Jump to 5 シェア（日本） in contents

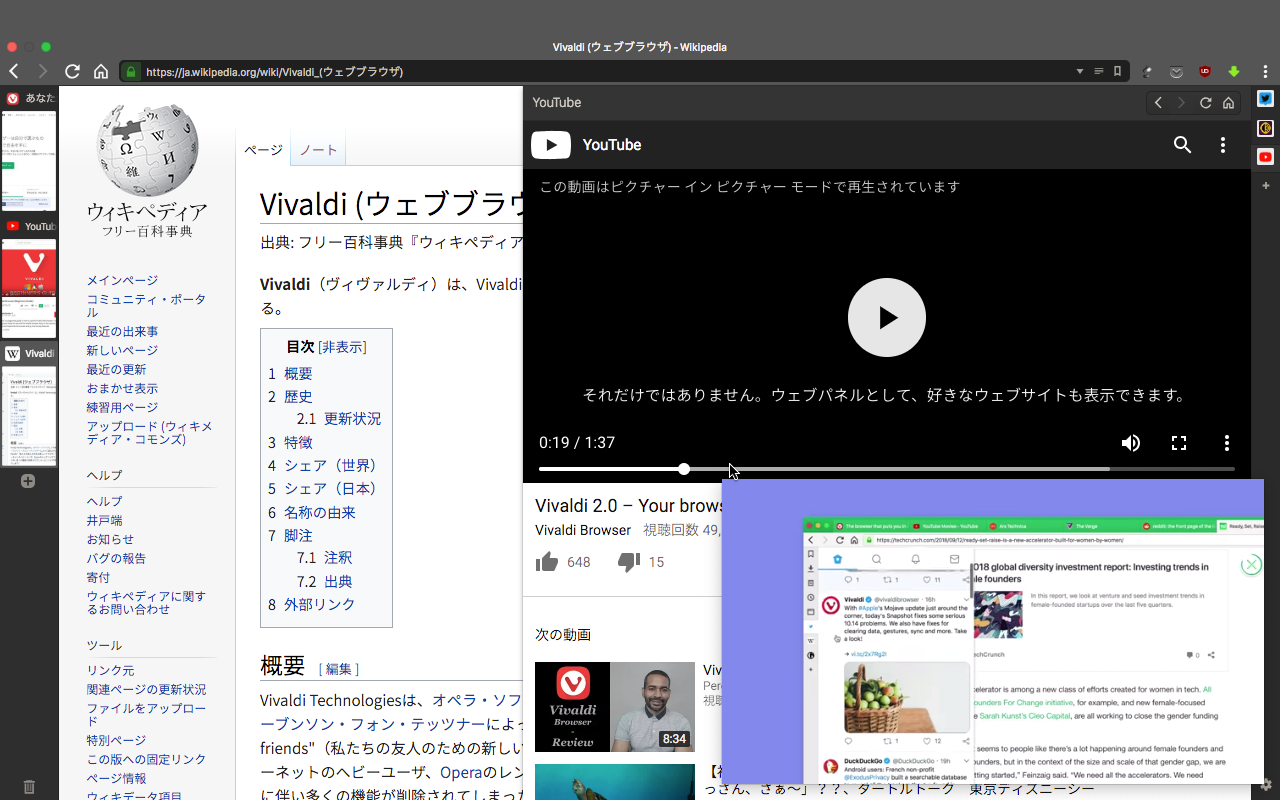tap(324, 489)
